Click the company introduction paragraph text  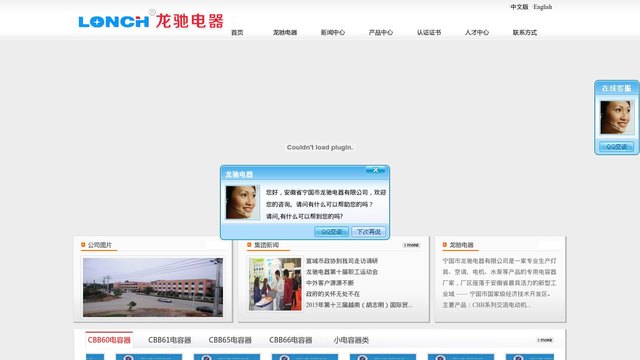coord(500,283)
